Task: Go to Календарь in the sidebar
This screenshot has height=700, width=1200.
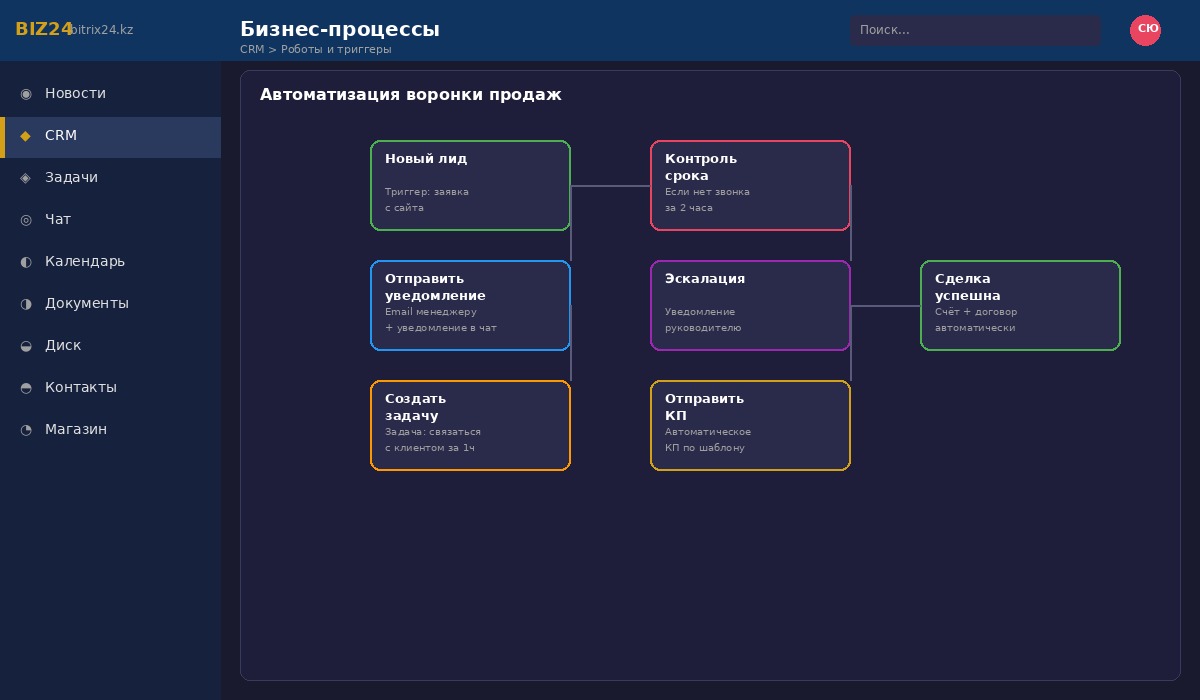Action: pyautogui.click(x=85, y=262)
